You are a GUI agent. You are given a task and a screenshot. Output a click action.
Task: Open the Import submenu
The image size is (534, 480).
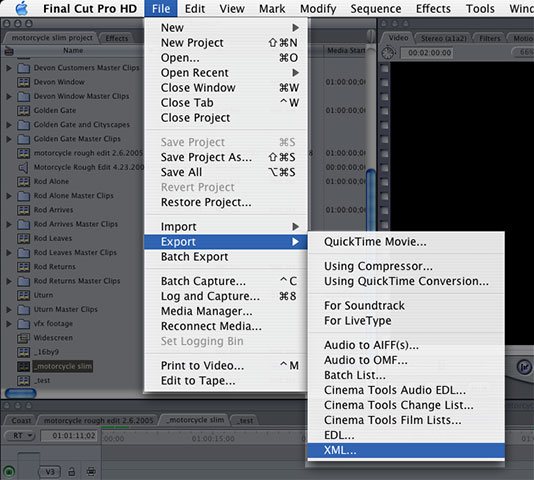pyautogui.click(x=225, y=227)
